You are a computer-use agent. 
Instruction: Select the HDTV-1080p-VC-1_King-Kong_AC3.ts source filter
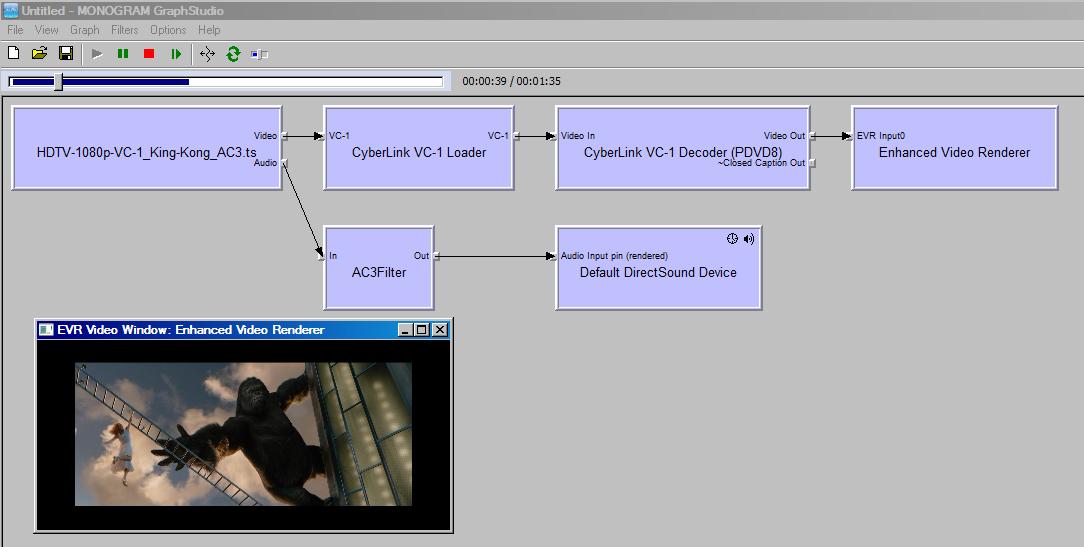147,147
